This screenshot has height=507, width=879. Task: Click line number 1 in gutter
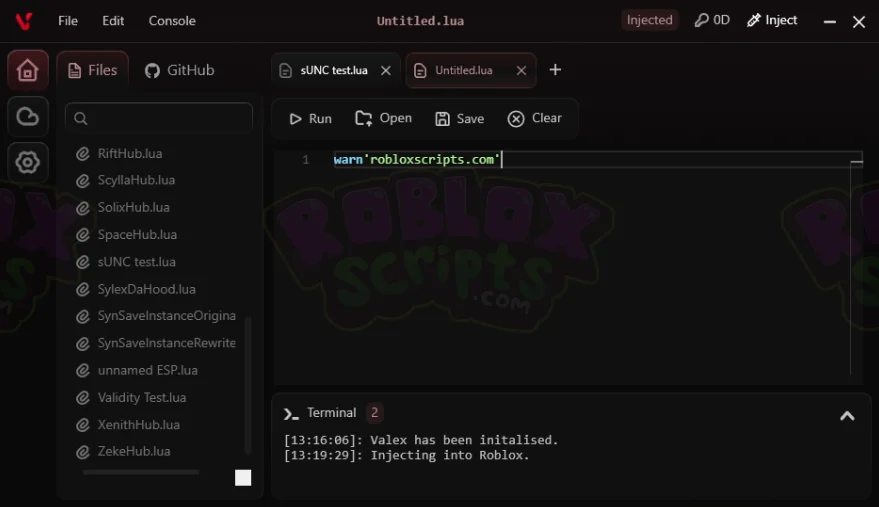[306, 160]
